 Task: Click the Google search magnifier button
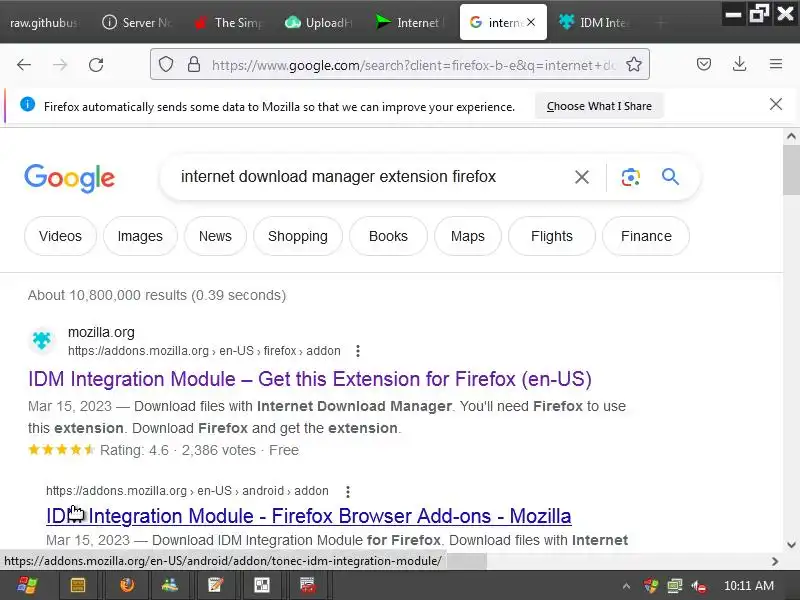670,177
